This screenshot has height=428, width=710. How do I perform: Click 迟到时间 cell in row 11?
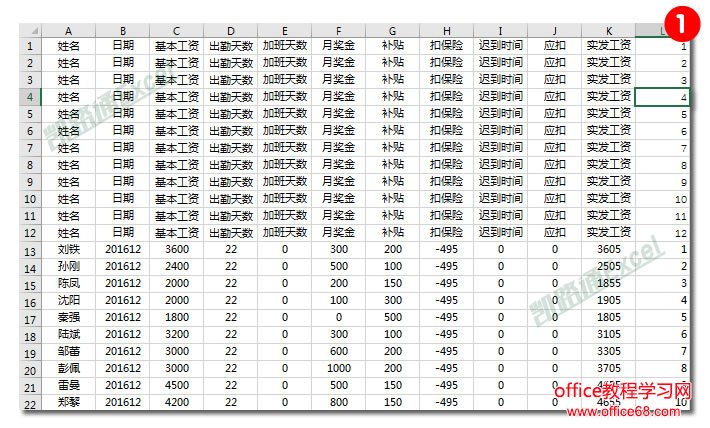[500, 216]
